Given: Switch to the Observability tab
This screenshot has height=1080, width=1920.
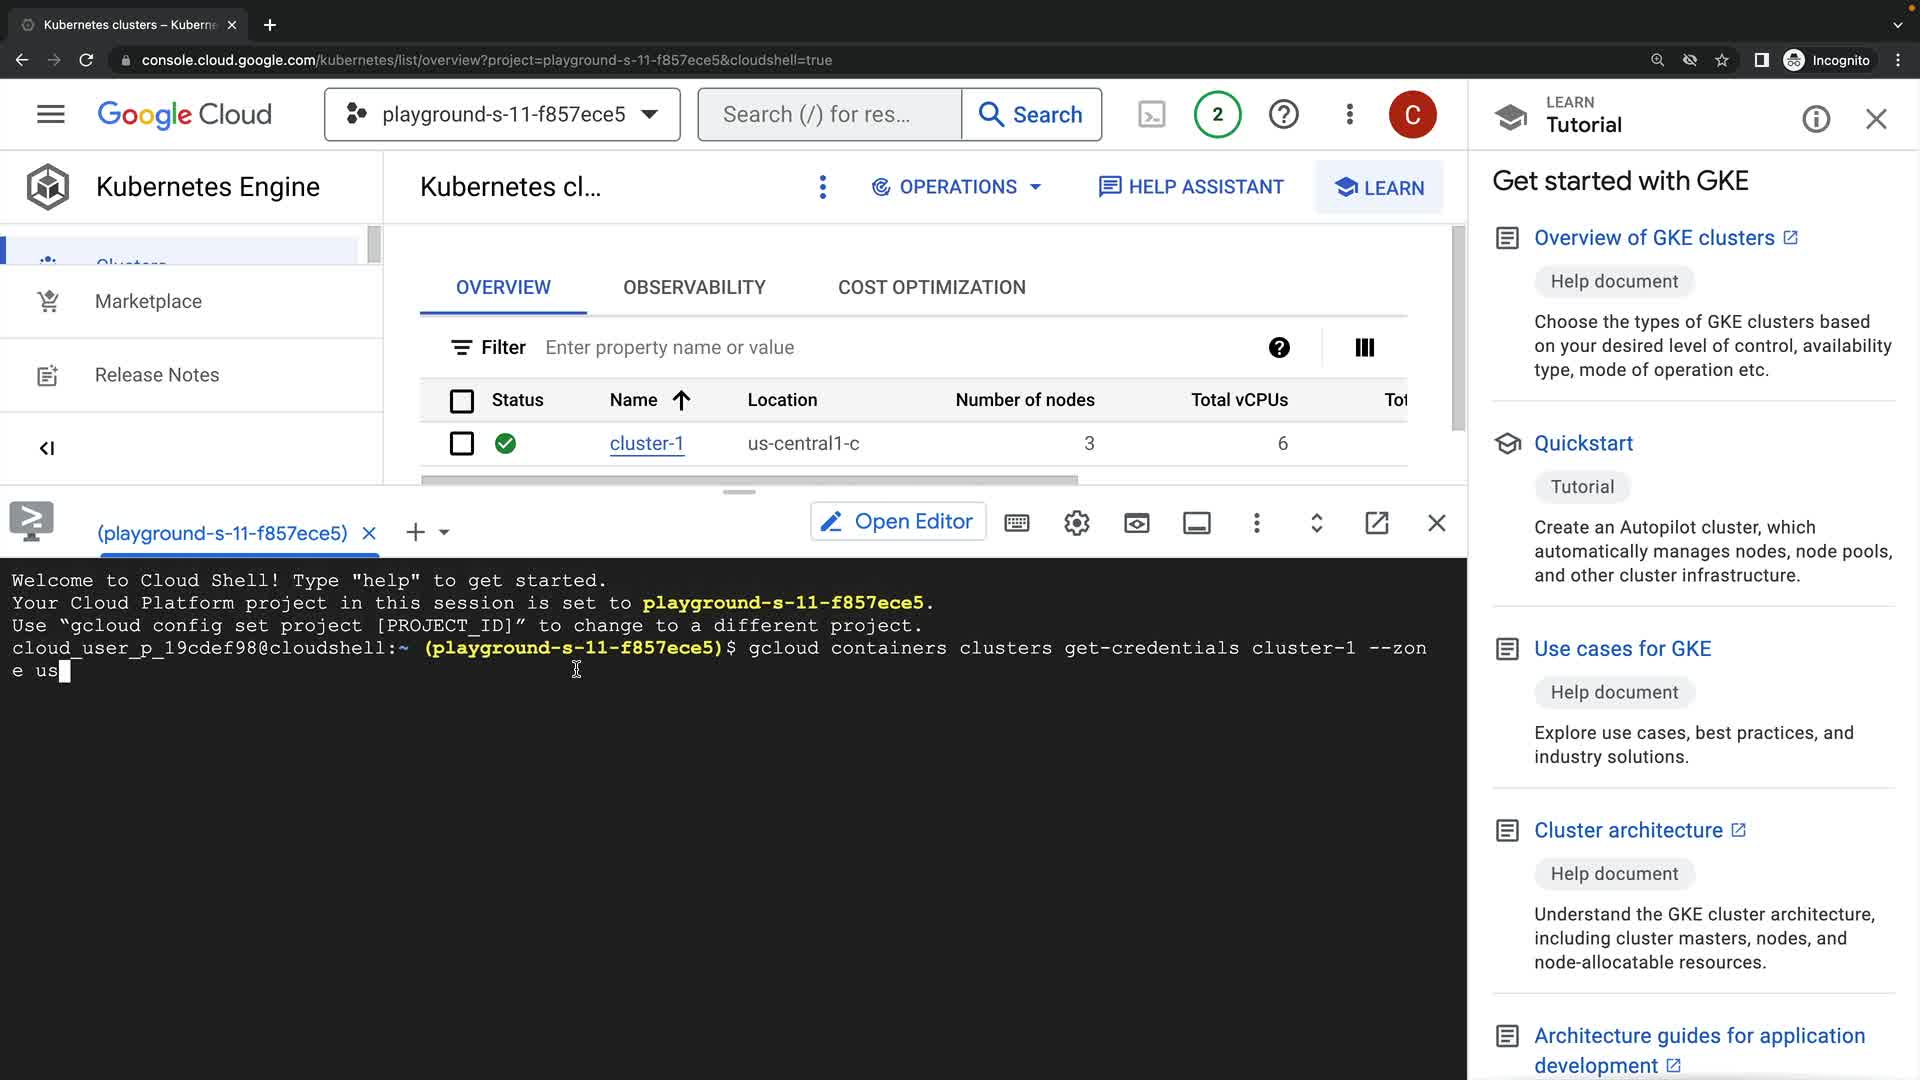Looking at the screenshot, I should point(694,288).
